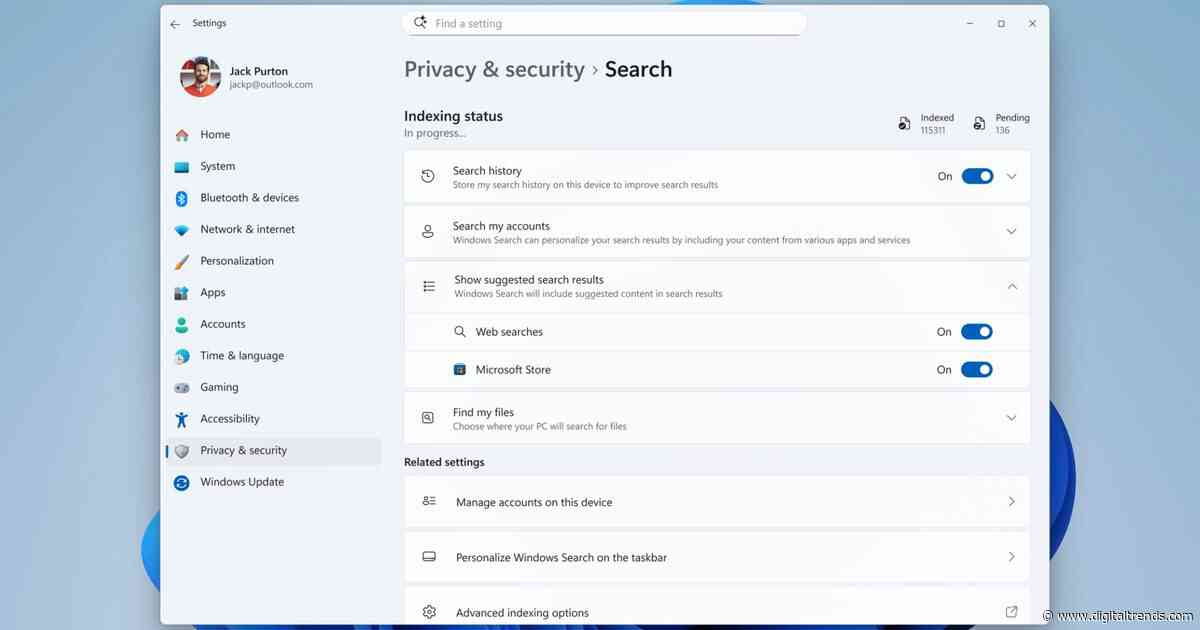Click the suggested search results list icon
This screenshot has height=630, width=1200.
429,286
